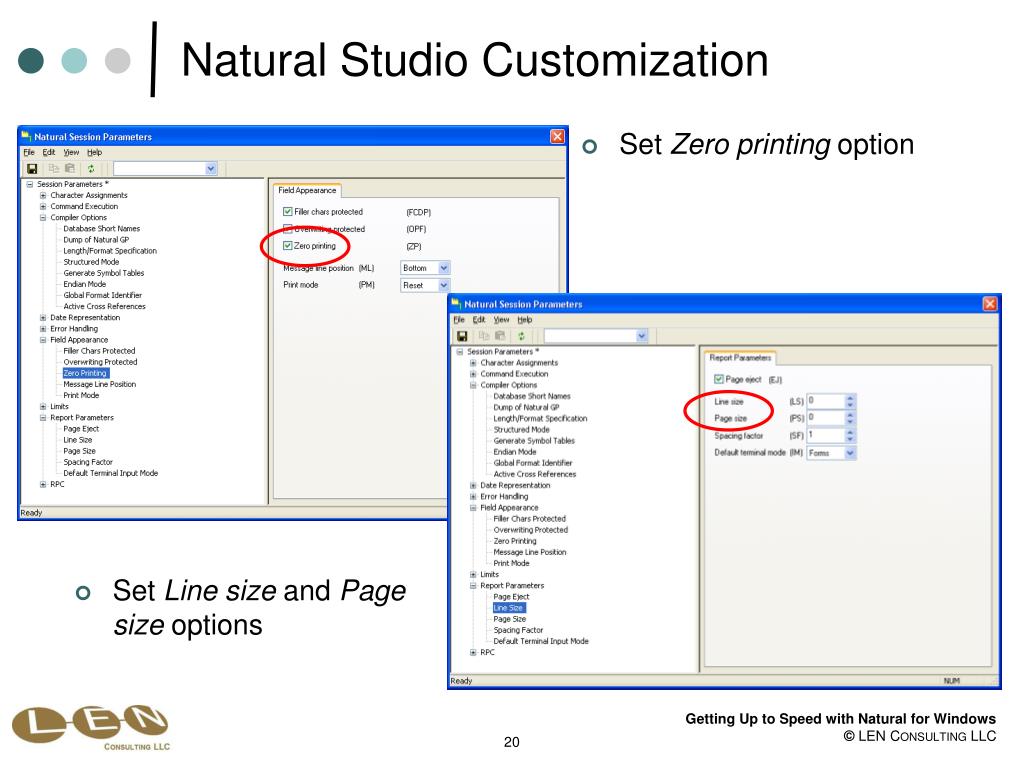This screenshot has height=768, width=1024.
Task: Click green Refresh icon in front window toolbar
Action: [x=521, y=336]
